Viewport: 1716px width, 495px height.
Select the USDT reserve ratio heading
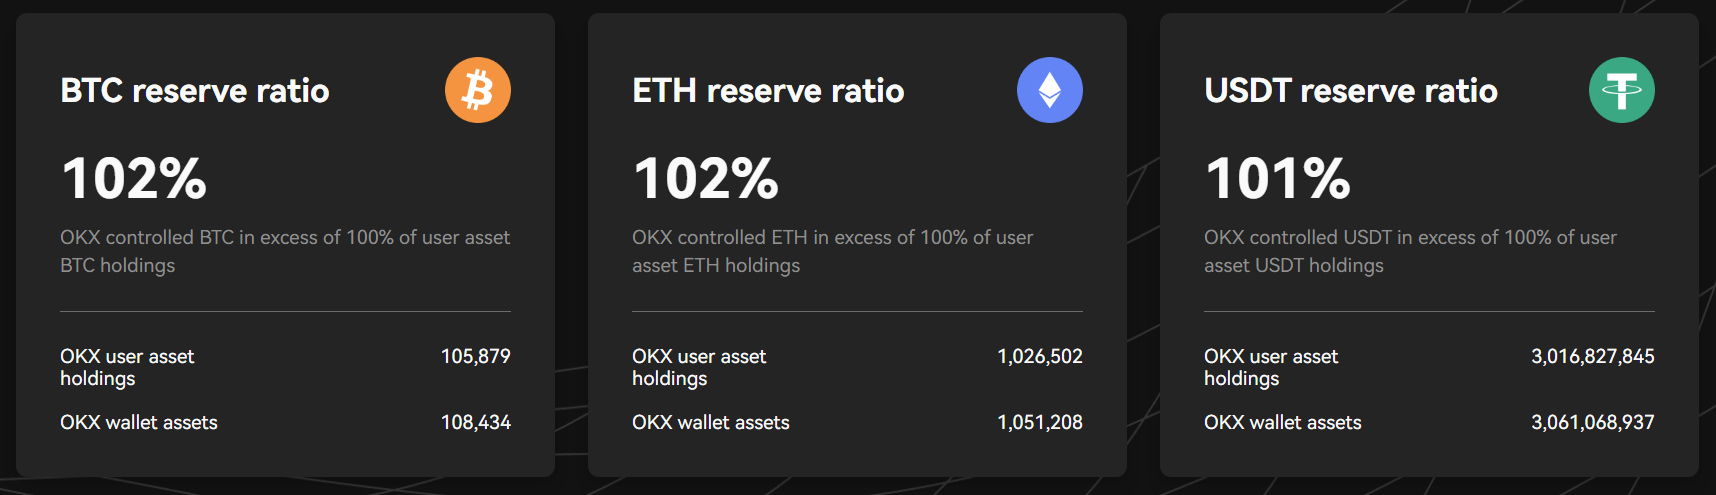coord(1351,91)
